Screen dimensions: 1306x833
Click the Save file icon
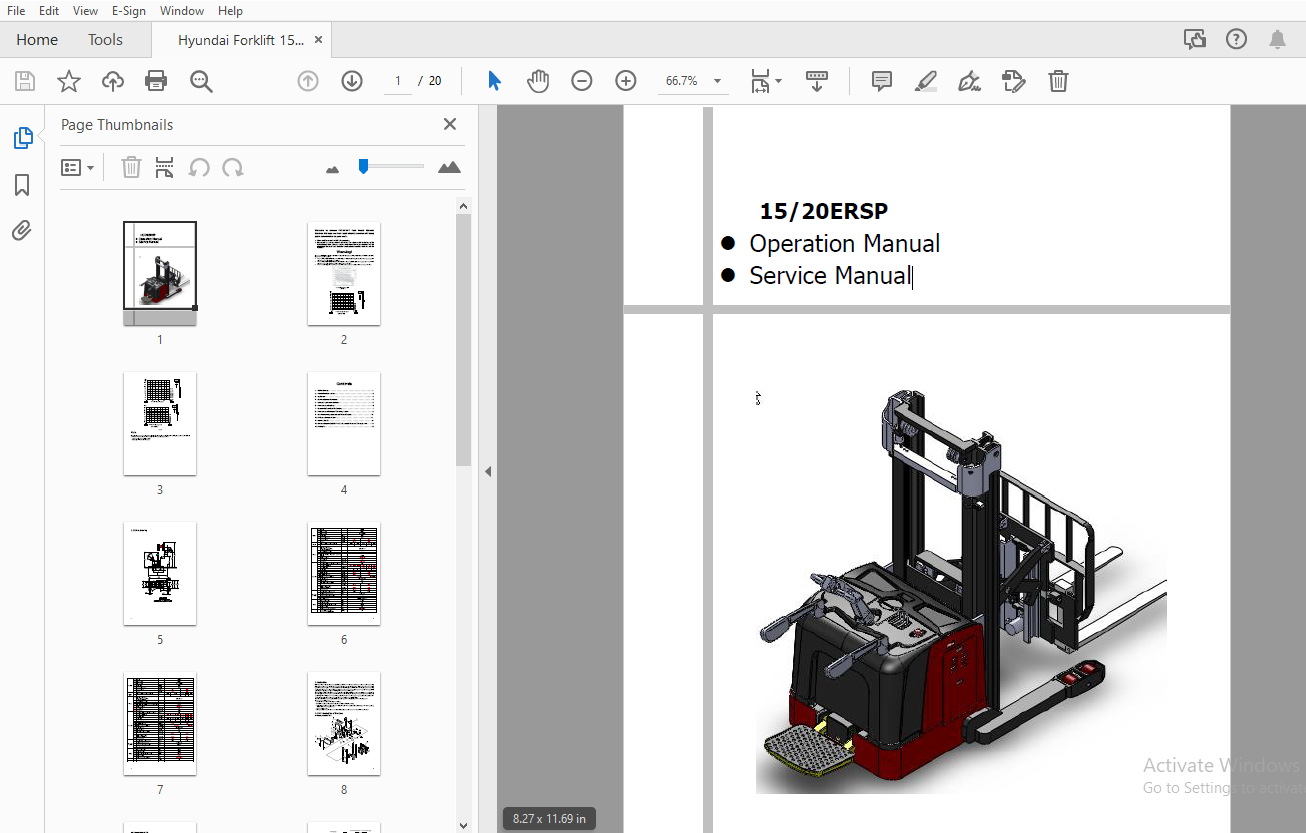coord(25,81)
